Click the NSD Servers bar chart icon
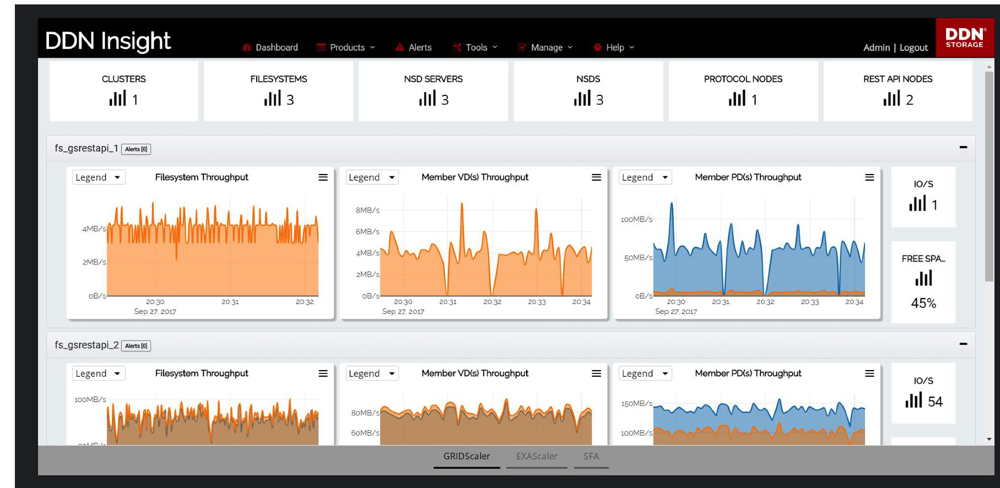The height and width of the screenshot is (488, 1000). point(427,98)
